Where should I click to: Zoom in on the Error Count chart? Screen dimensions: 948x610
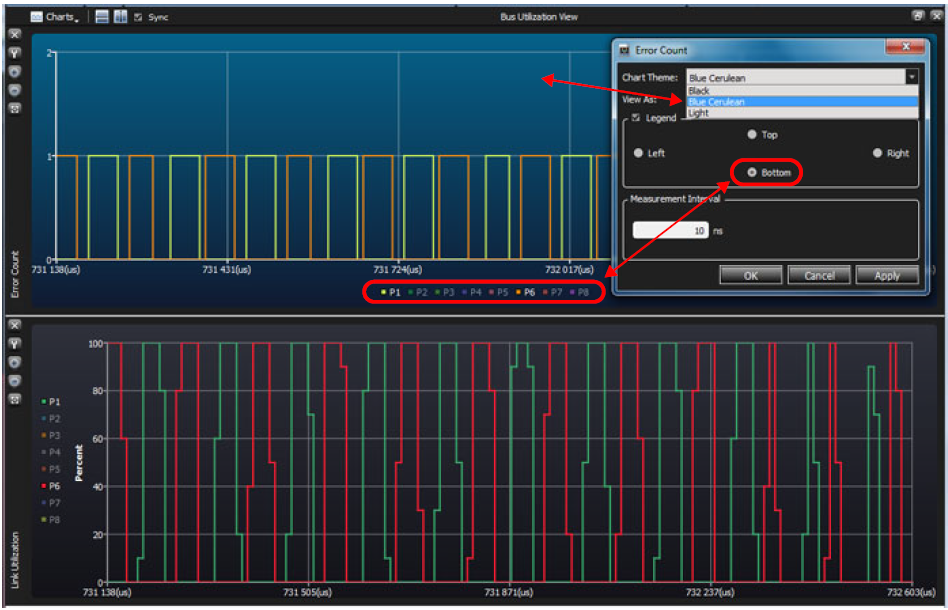pos(15,72)
